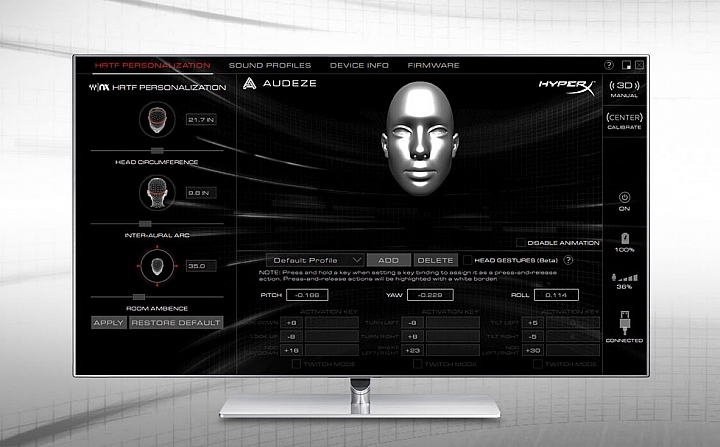
Task: Open the Head Gestures help question mark
Action: coord(568,260)
